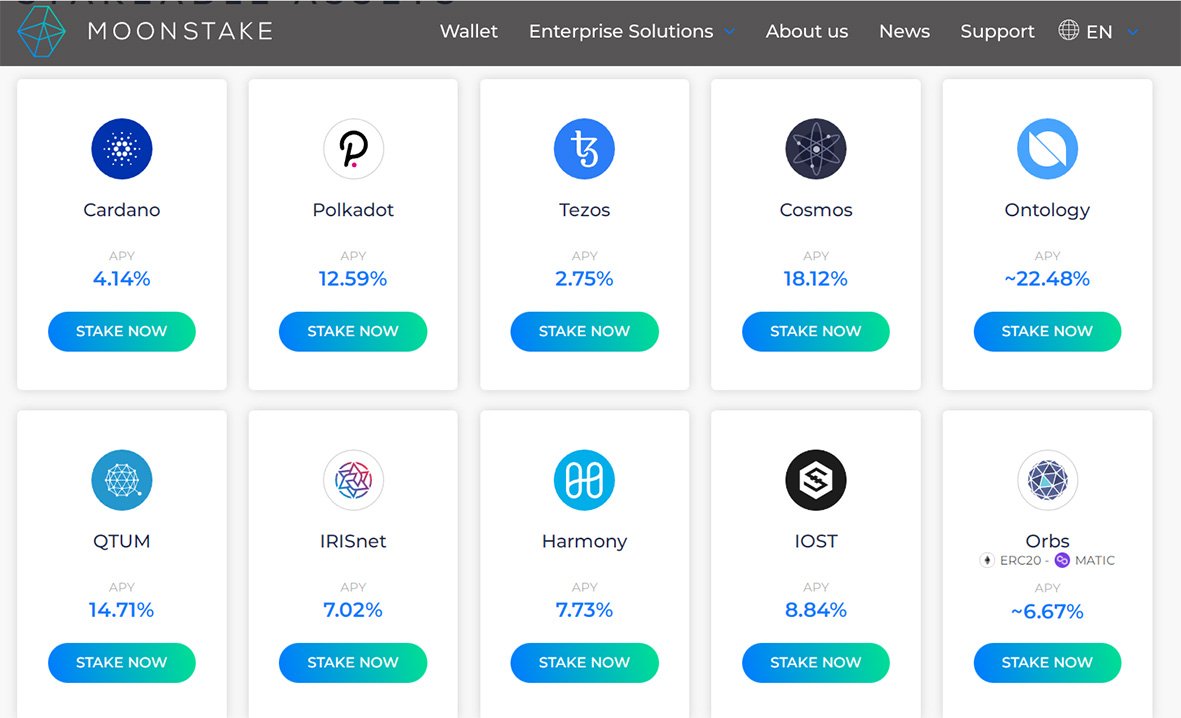Expand the Enterprise Solutions dropdown
1181x718 pixels.
631,32
